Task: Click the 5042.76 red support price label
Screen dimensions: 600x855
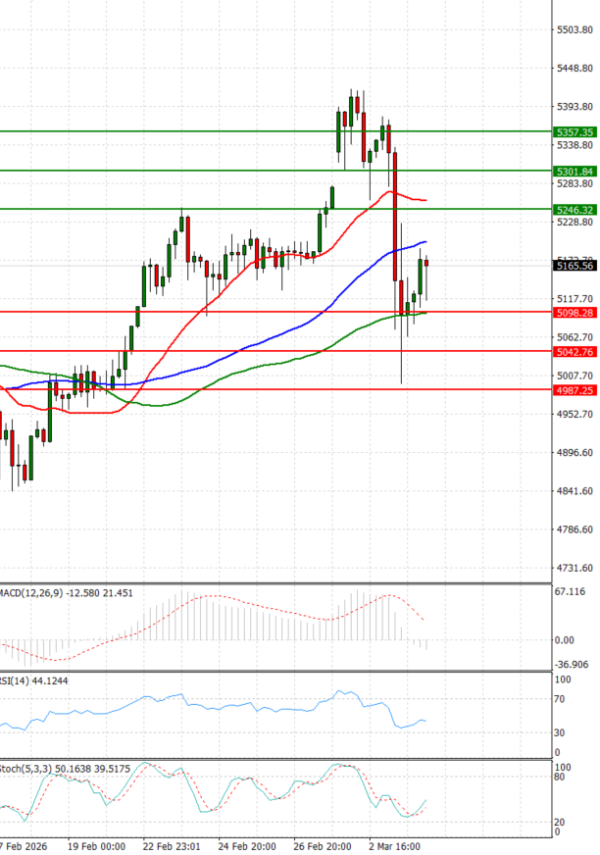Action: (574, 352)
